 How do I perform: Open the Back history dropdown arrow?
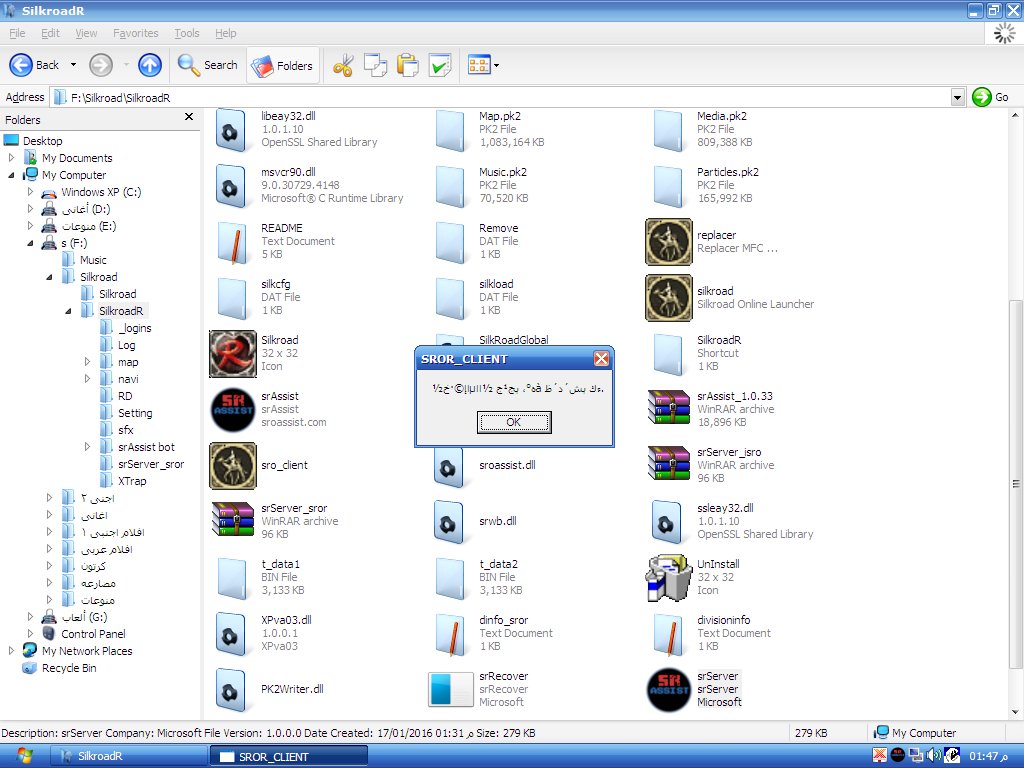pyautogui.click(x=73, y=65)
